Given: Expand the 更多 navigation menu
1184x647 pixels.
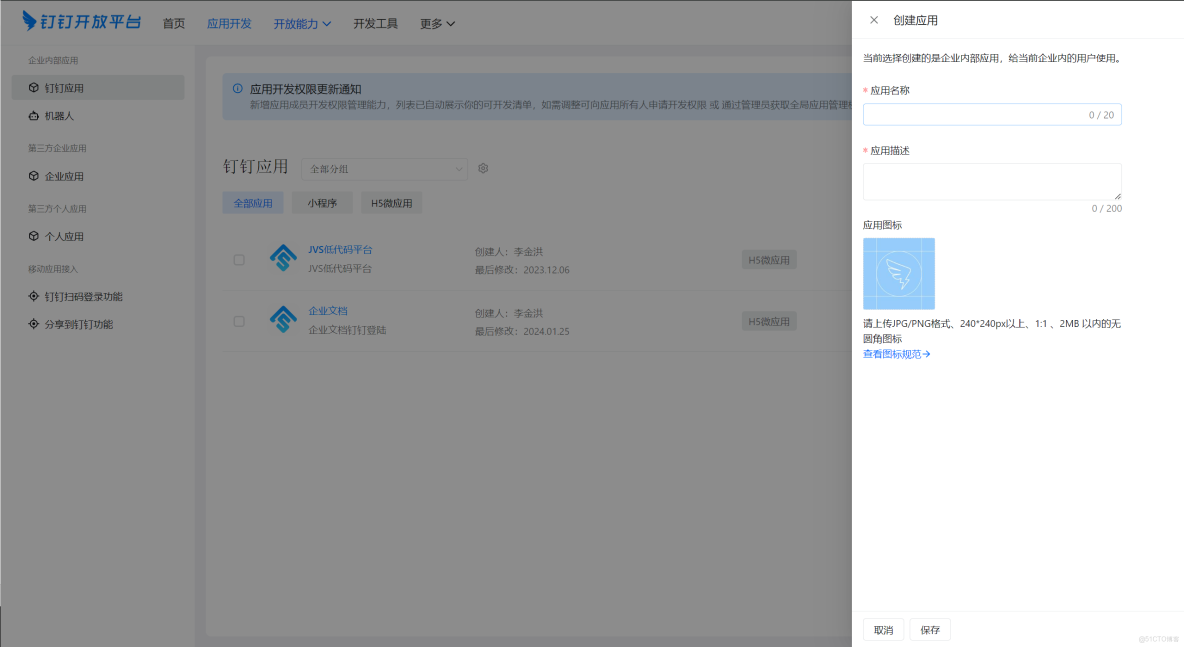Looking at the screenshot, I should pos(436,23).
